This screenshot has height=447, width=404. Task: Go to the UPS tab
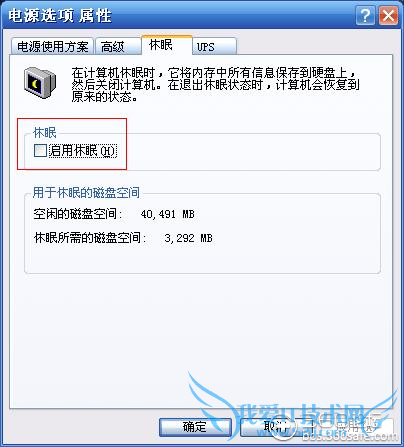(214, 46)
